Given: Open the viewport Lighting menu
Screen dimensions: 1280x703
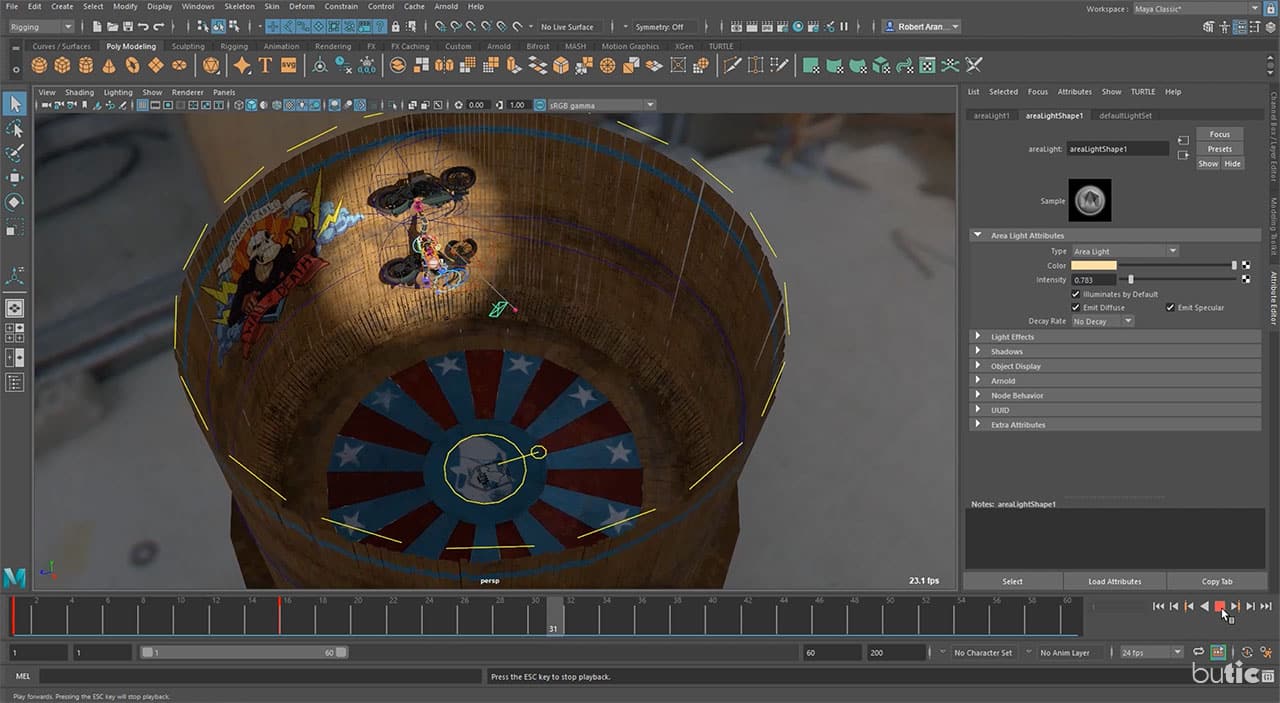Looking at the screenshot, I should (x=118, y=92).
